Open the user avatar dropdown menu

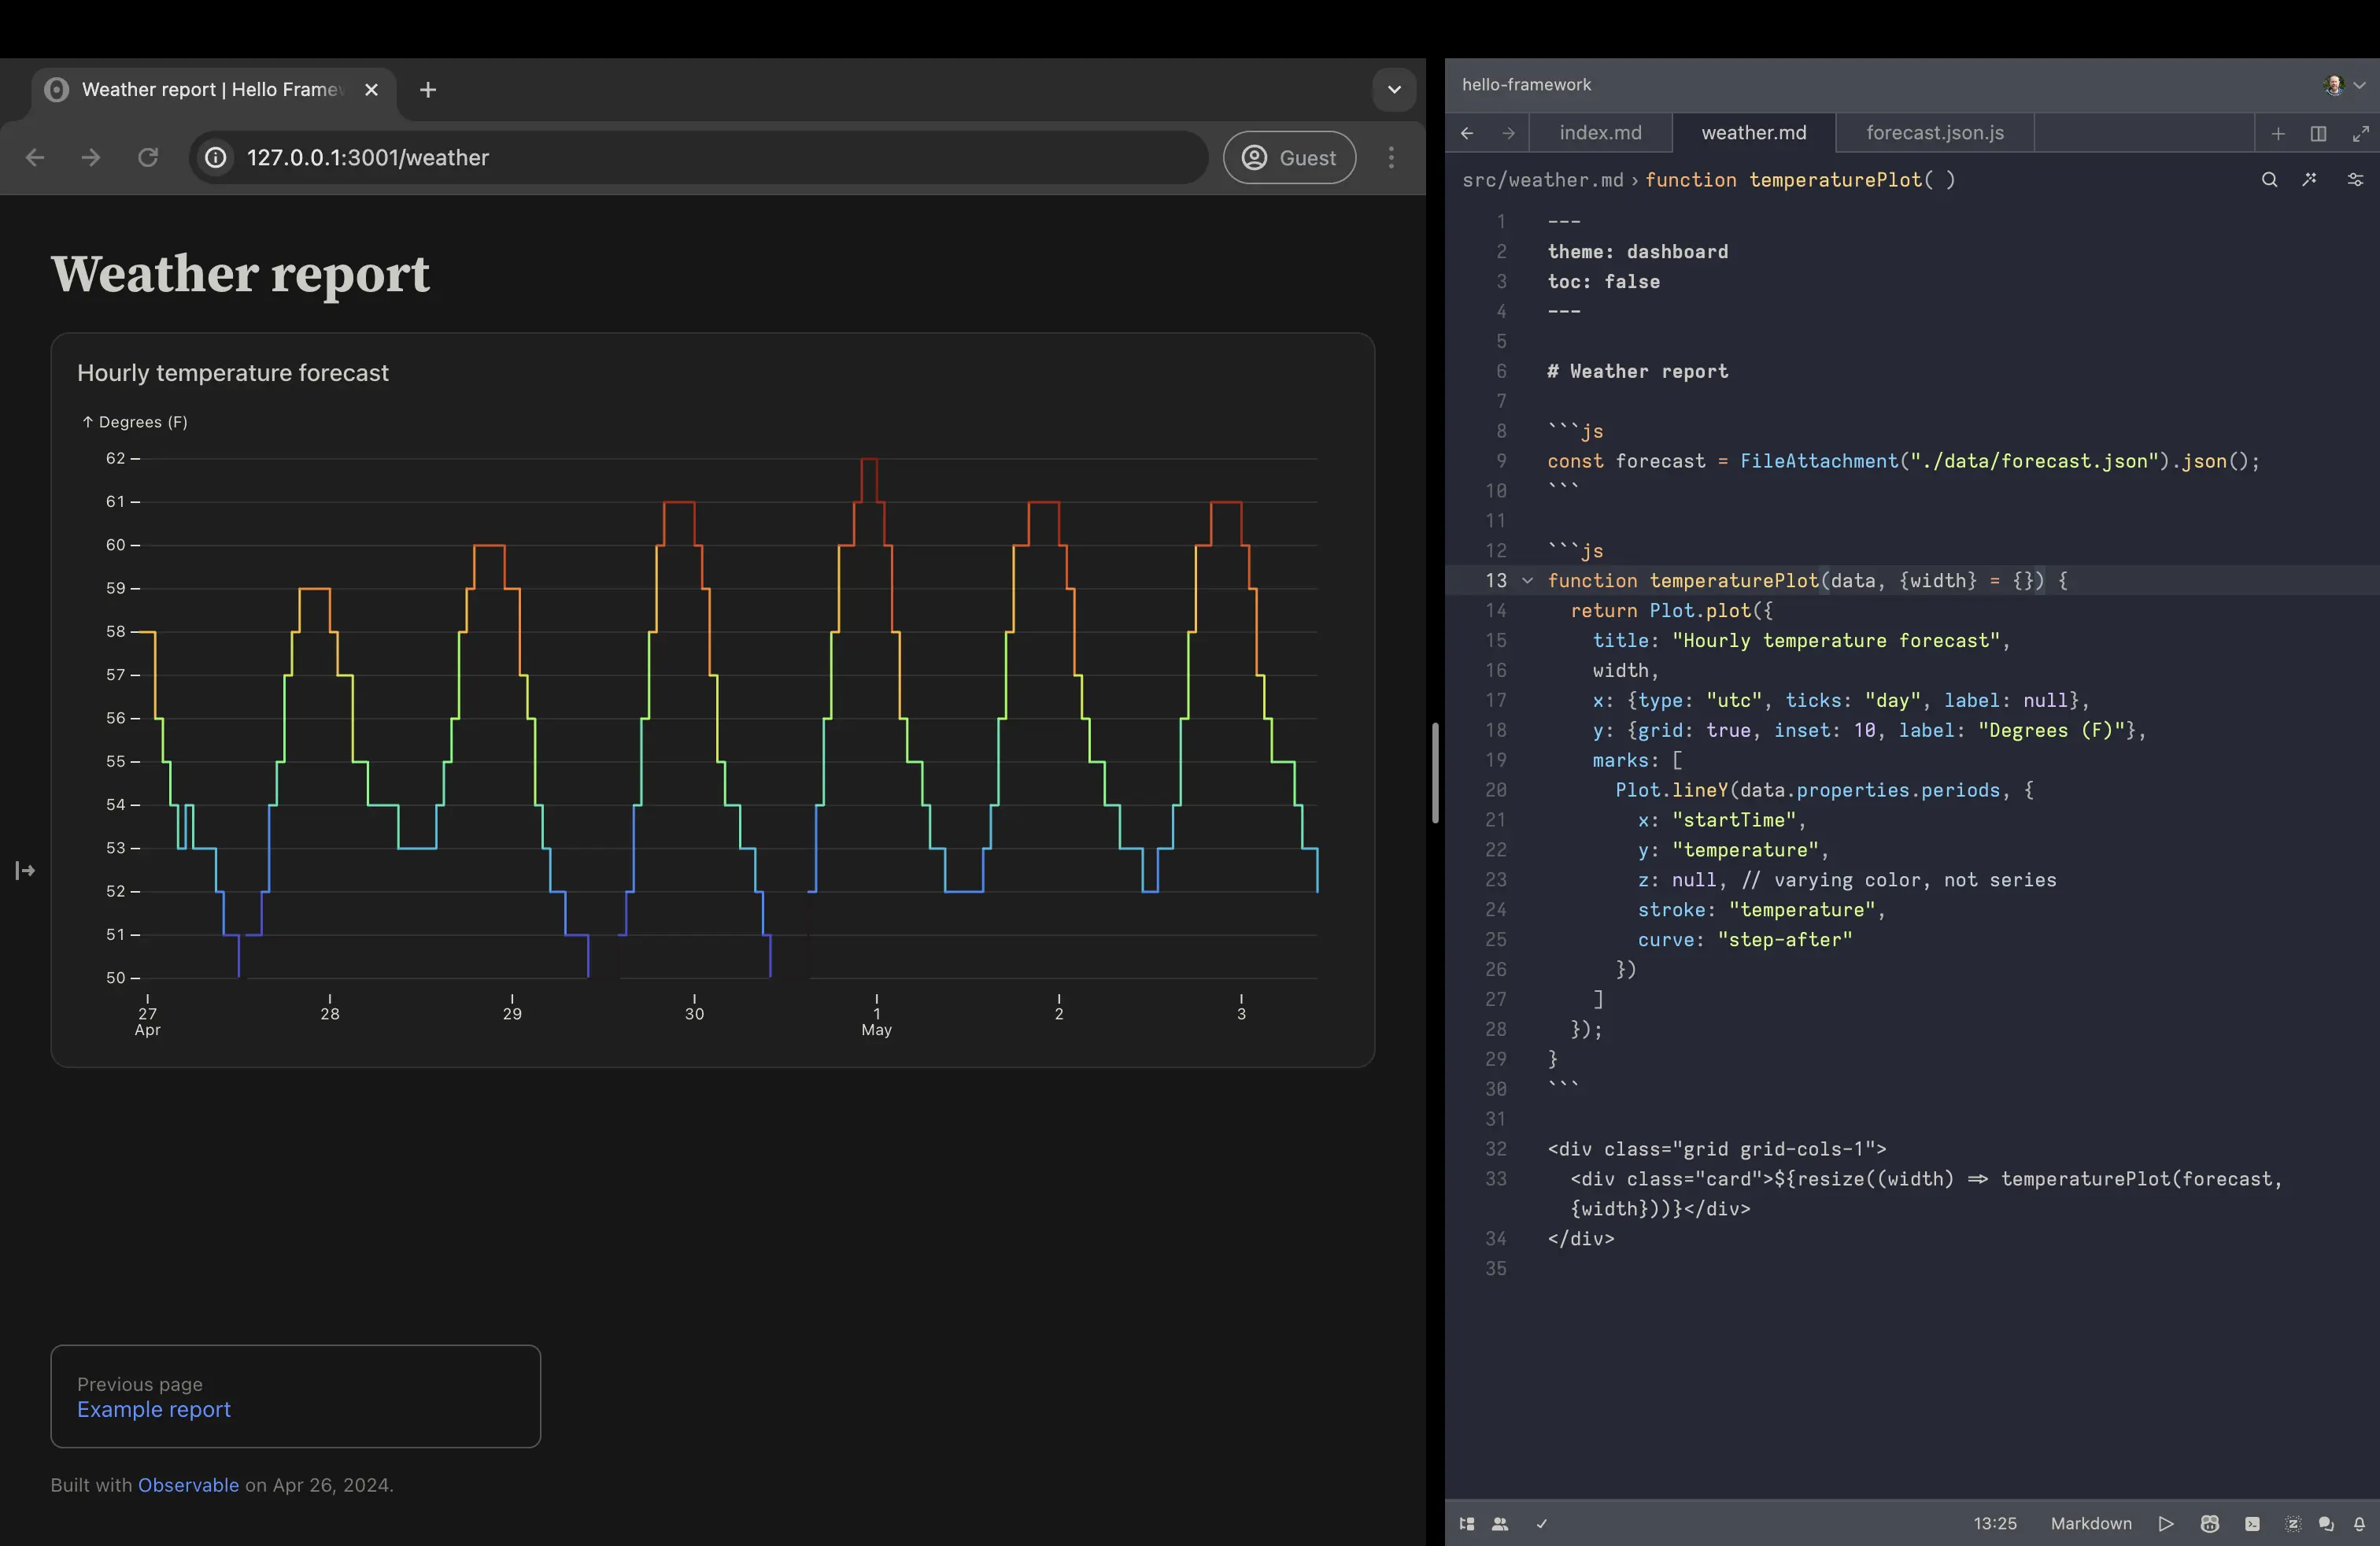pyautogui.click(x=2344, y=85)
